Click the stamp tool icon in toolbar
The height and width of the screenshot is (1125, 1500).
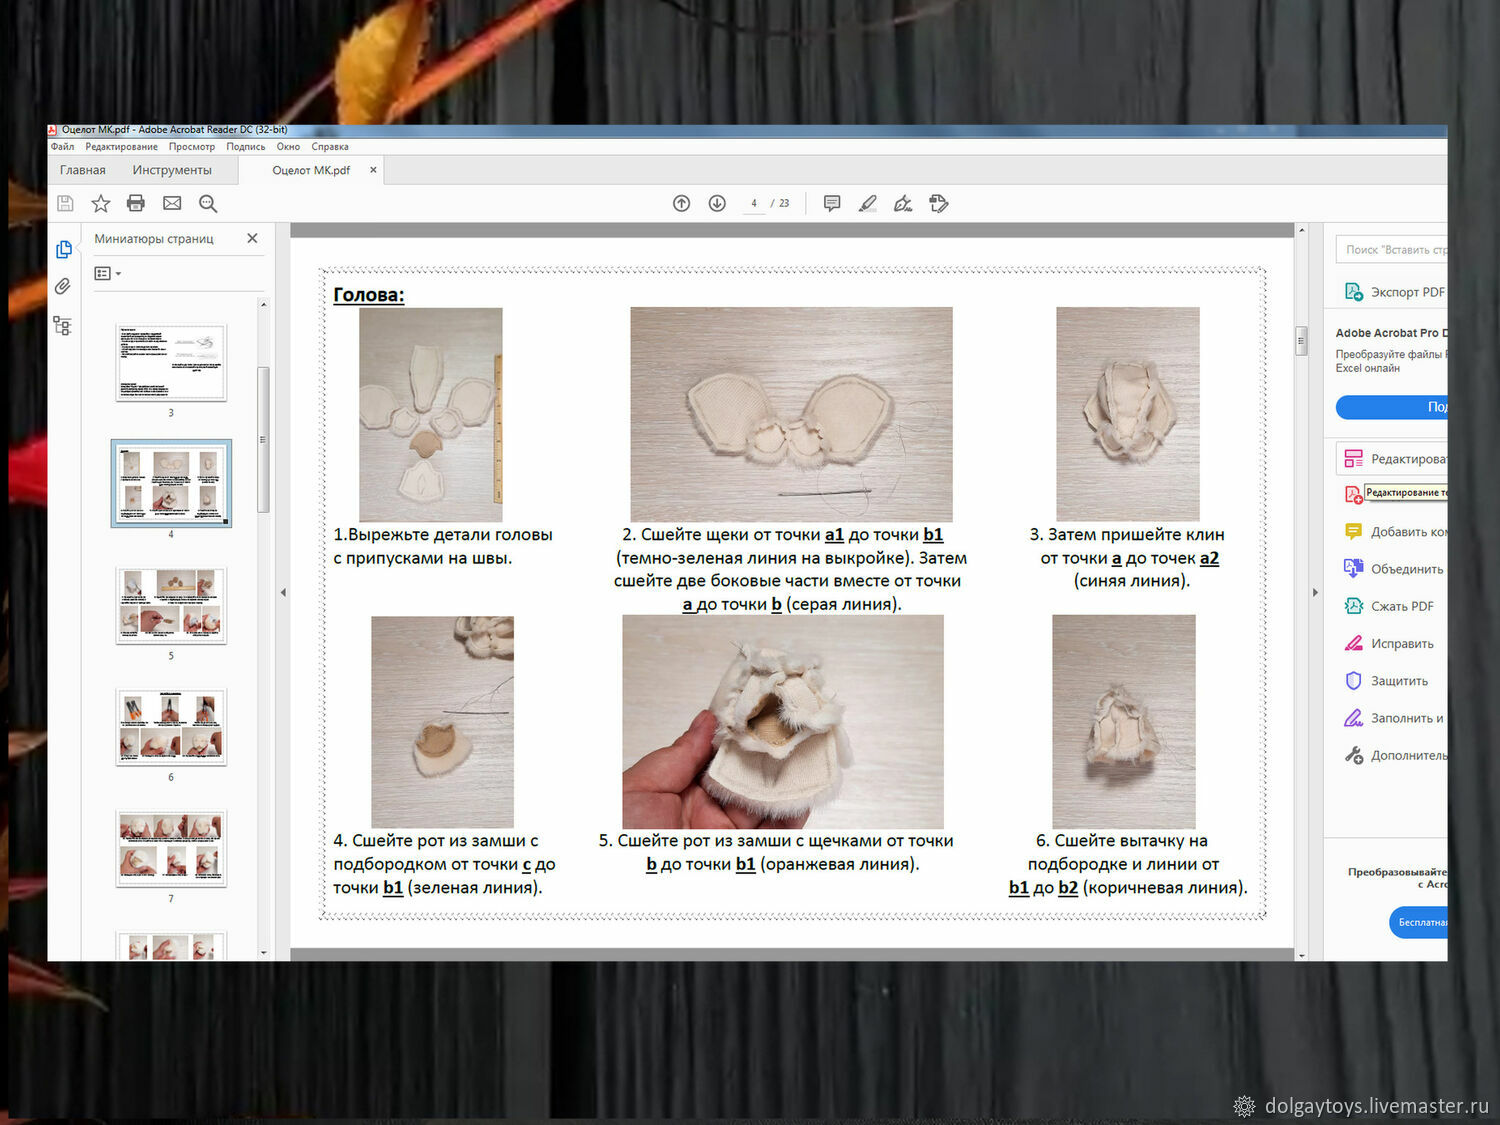point(939,204)
